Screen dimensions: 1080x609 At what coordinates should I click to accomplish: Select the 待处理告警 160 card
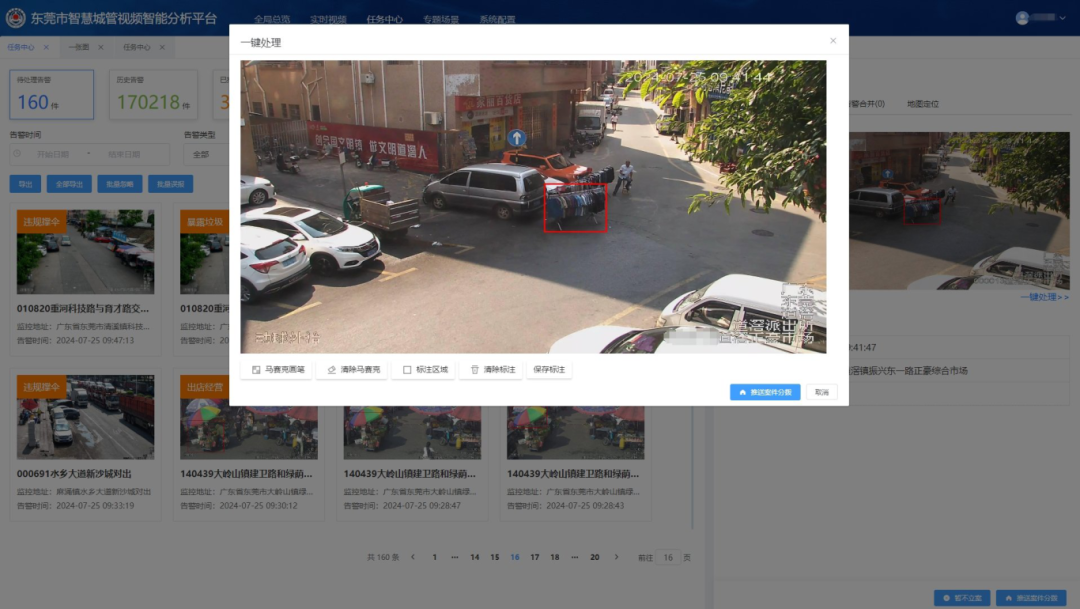pos(52,94)
